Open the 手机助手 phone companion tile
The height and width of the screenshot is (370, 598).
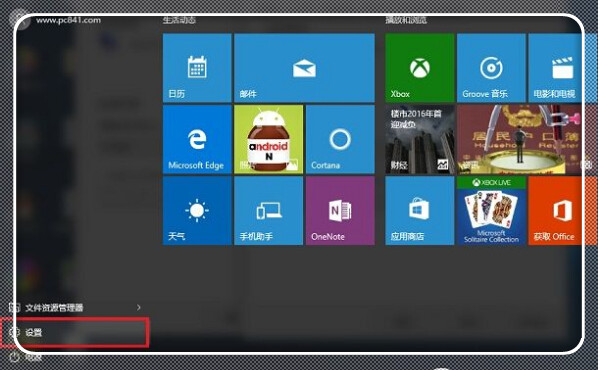coord(268,211)
